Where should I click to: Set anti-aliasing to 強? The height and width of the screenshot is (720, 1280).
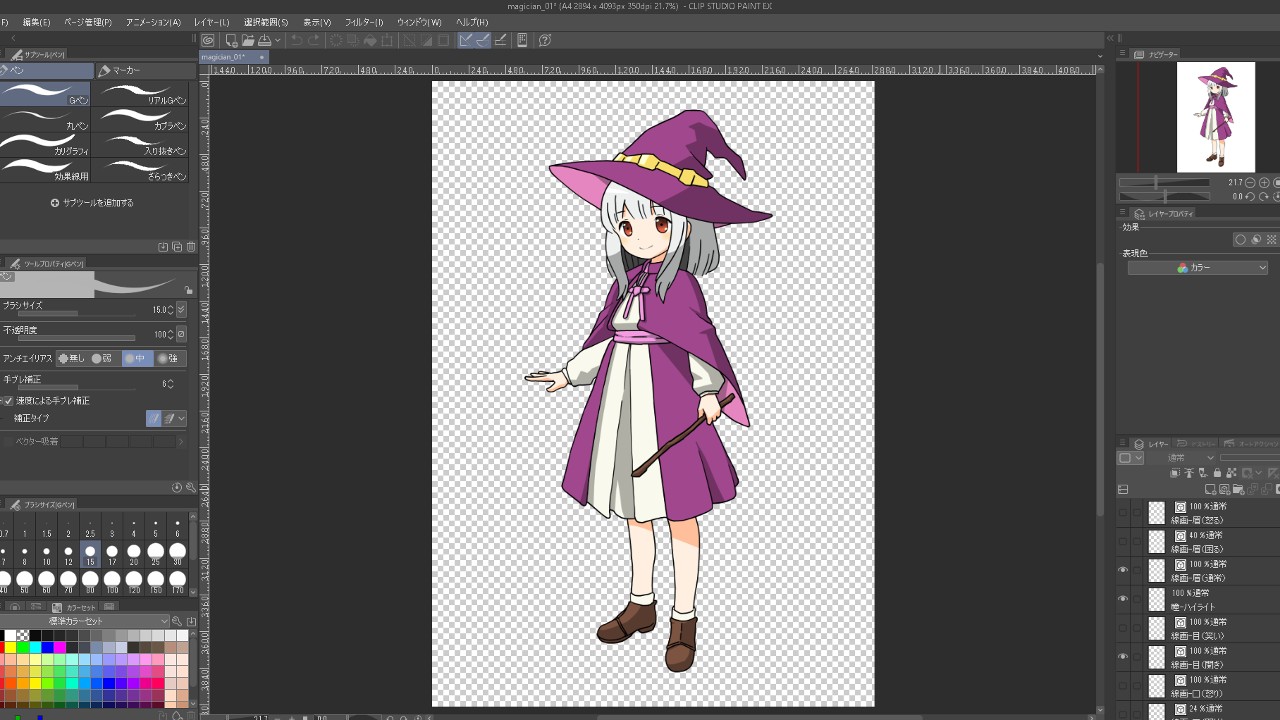(168, 358)
